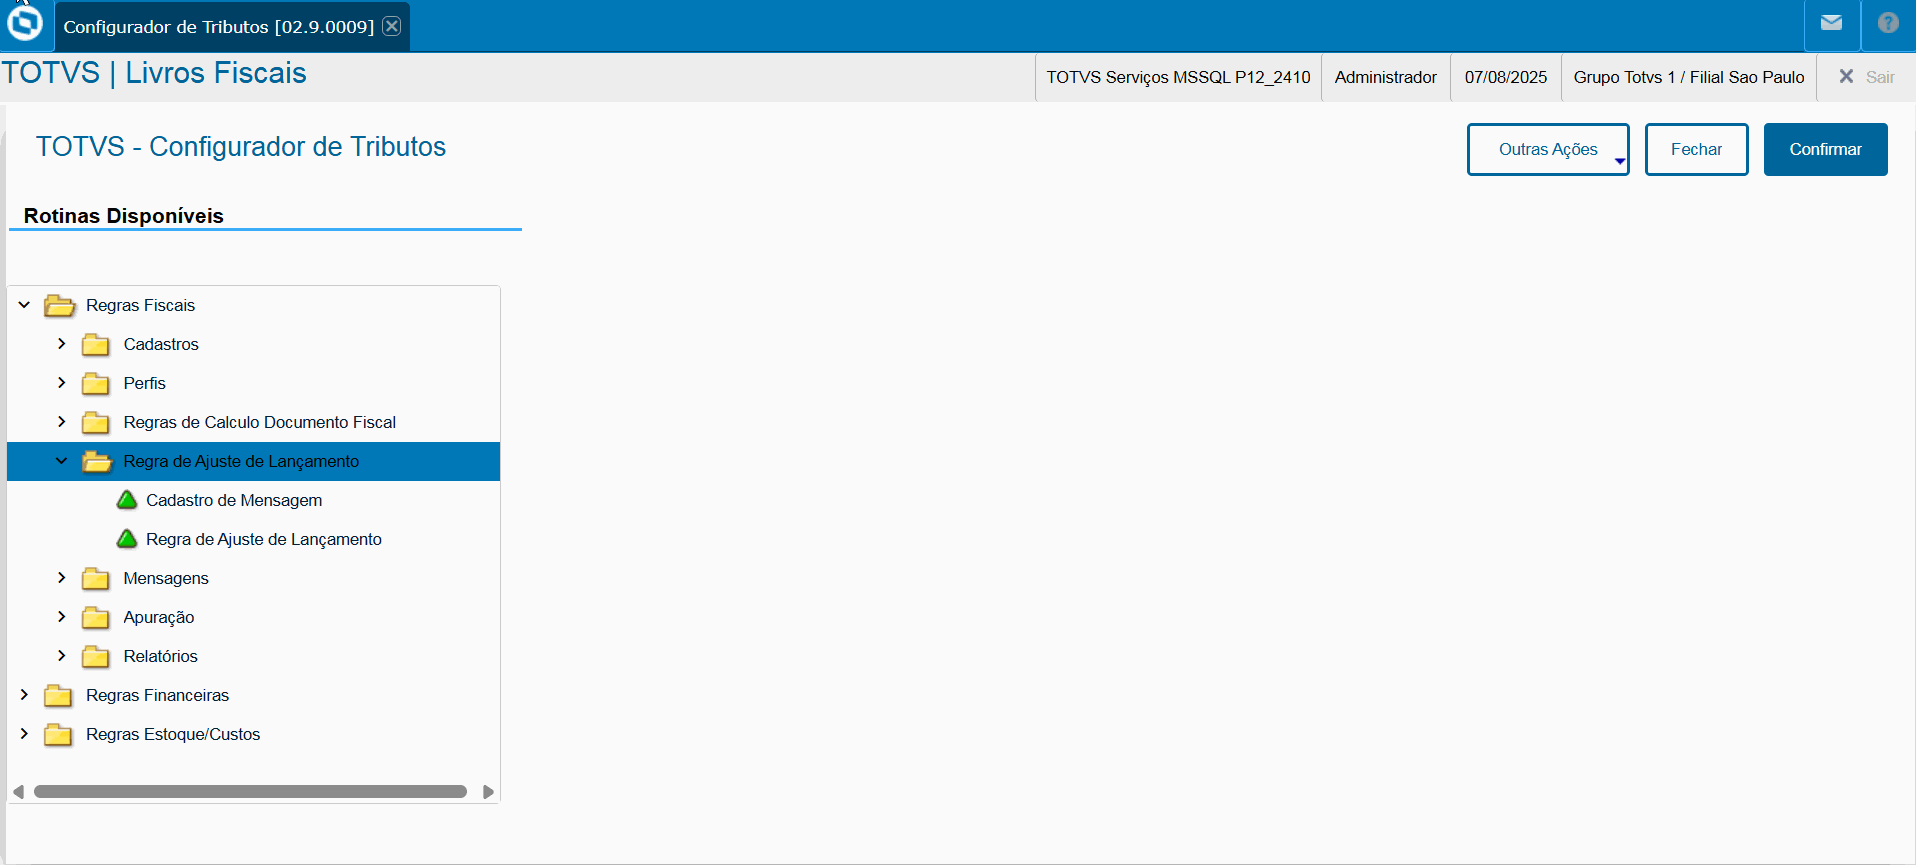This screenshot has height=865, width=1916.
Task: Click the Regras Estoque/Custos folder icon
Action: [x=58, y=734]
